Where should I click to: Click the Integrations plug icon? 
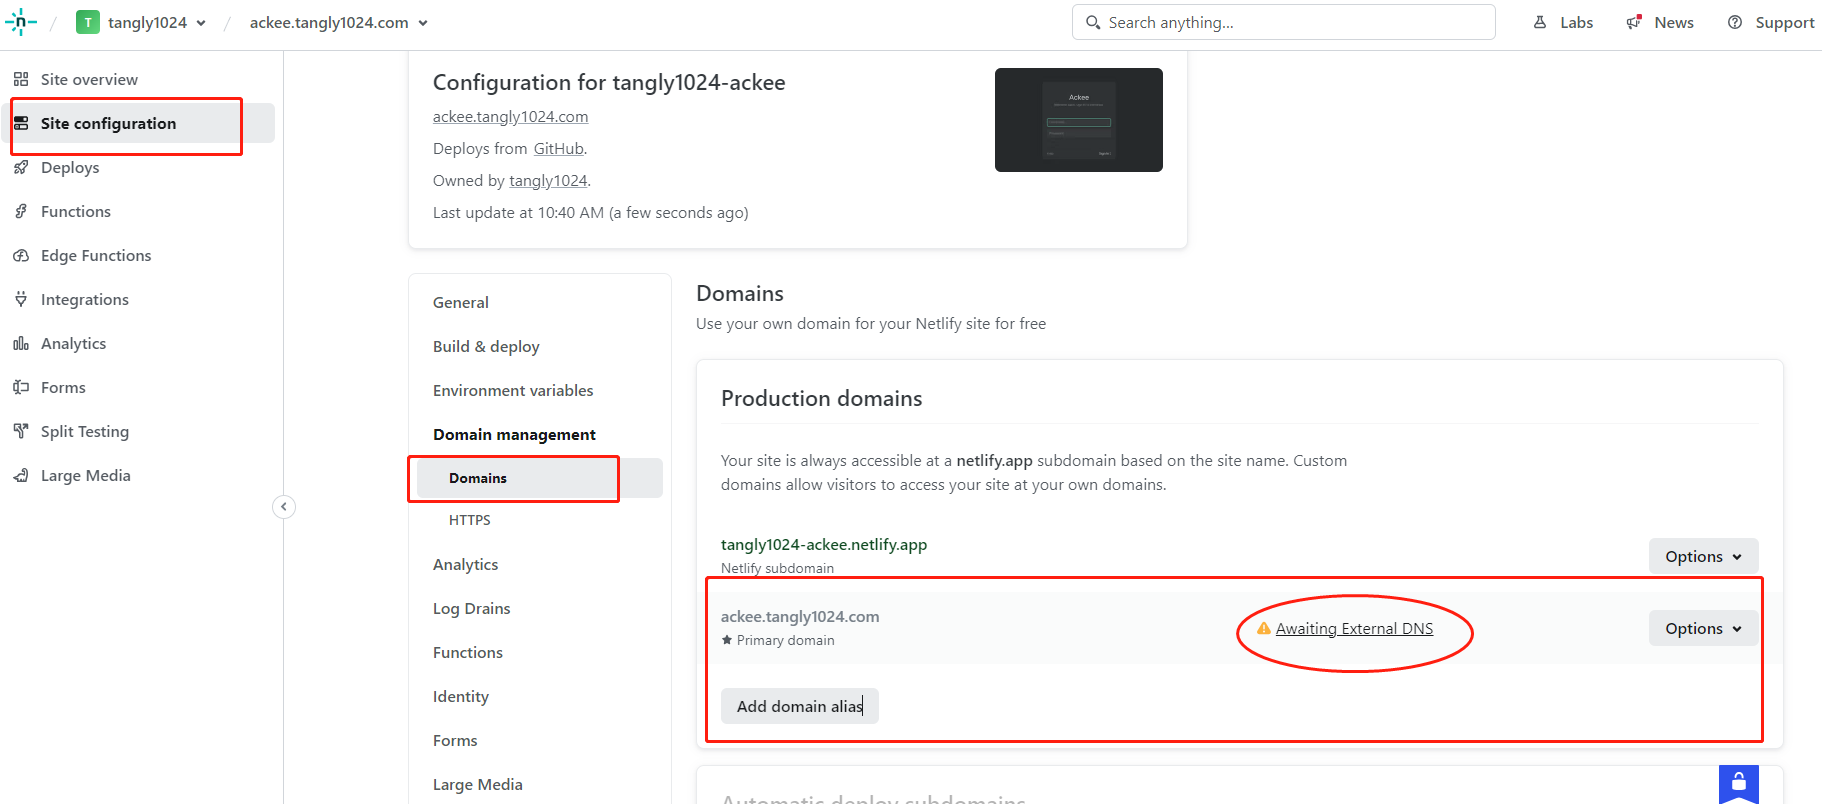click(x=21, y=299)
